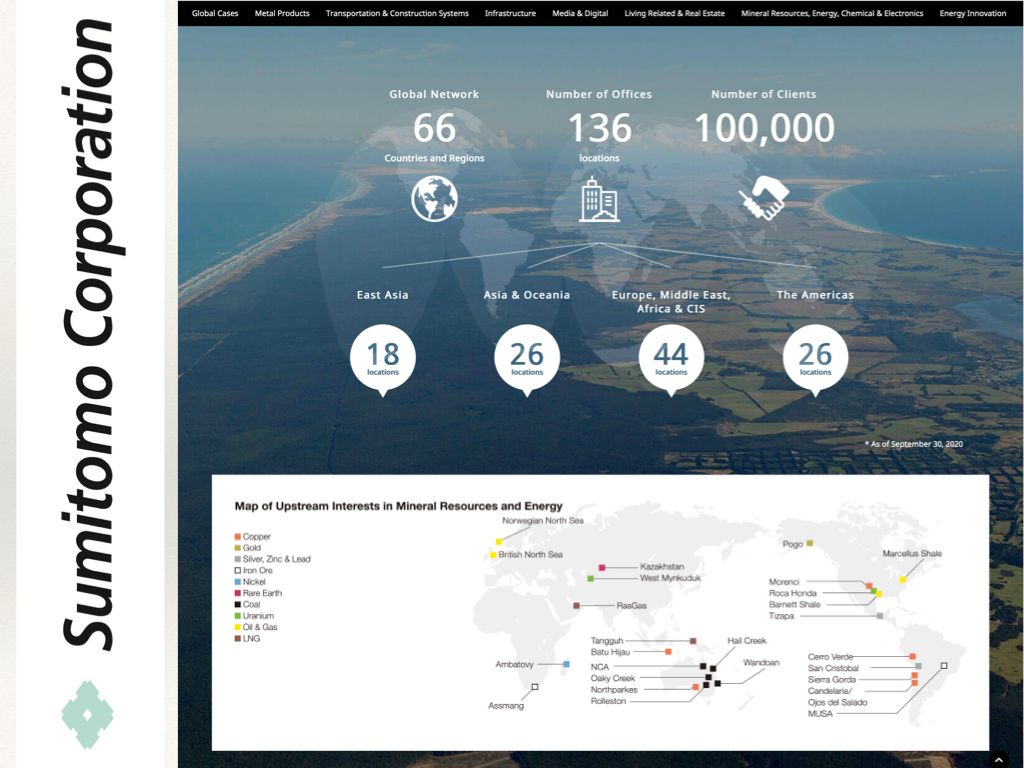The width and height of the screenshot is (1024, 768).
Task: Click the MUSA label
Action: coord(820,714)
